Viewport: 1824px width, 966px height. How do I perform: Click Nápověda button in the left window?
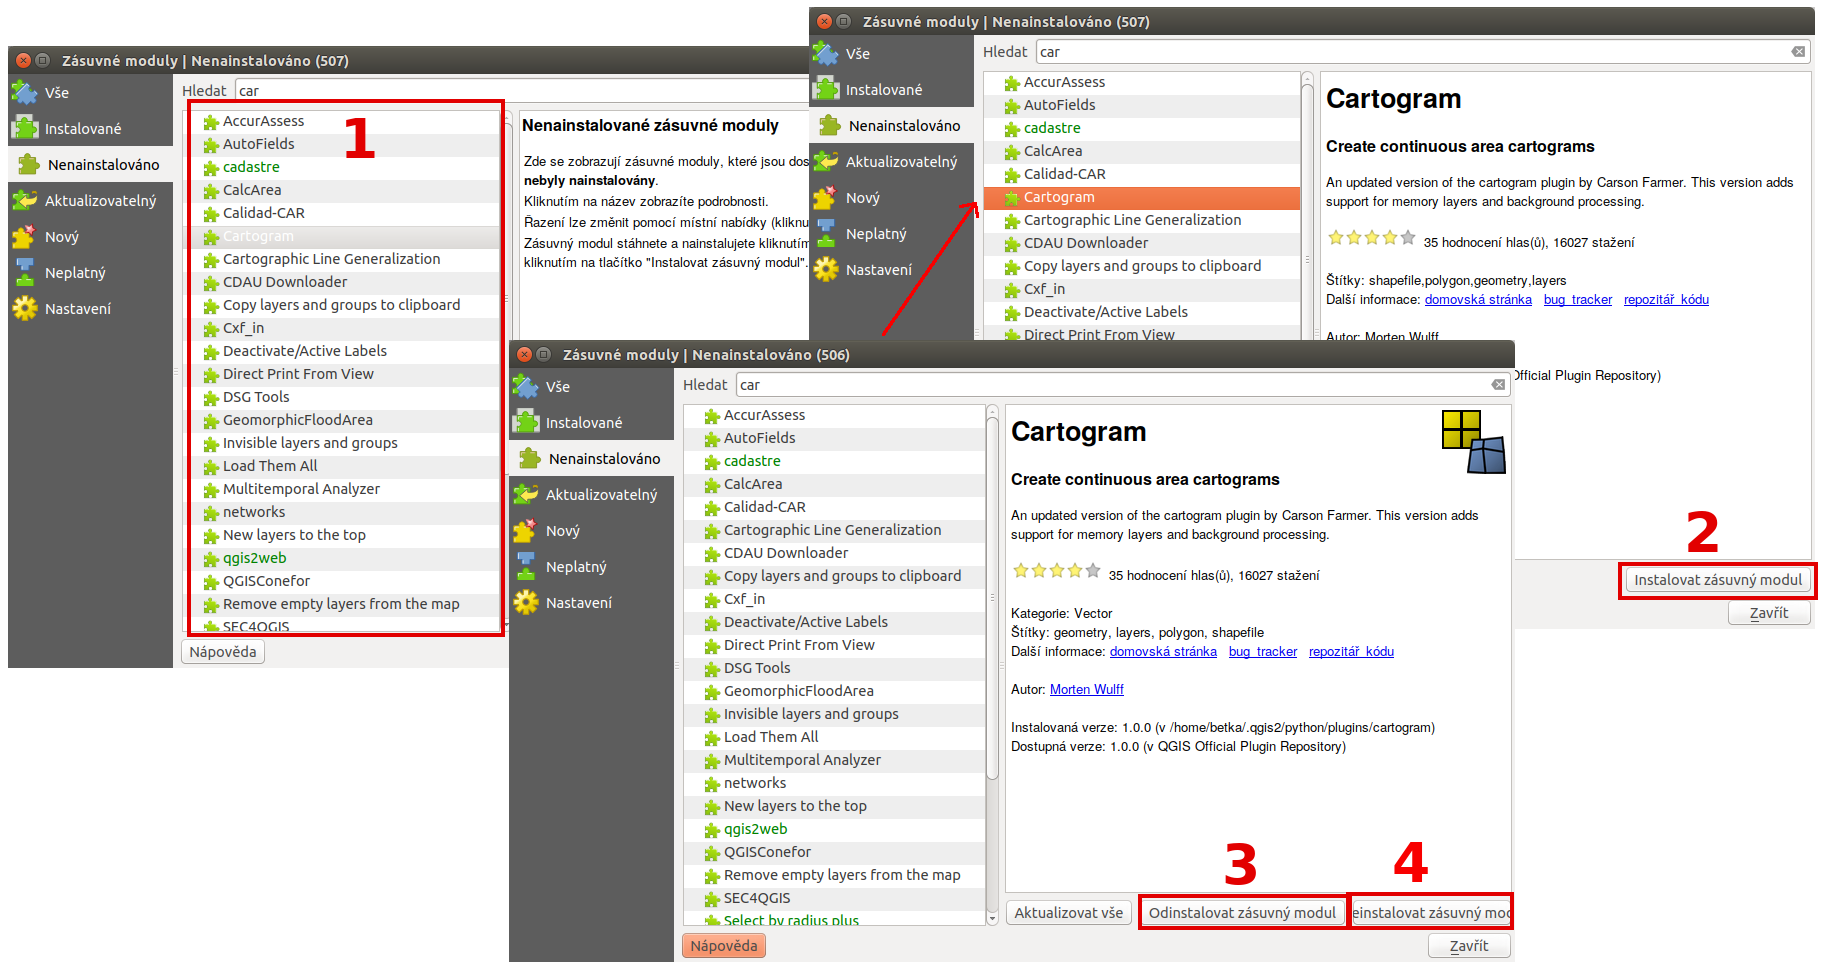click(x=223, y=652)
